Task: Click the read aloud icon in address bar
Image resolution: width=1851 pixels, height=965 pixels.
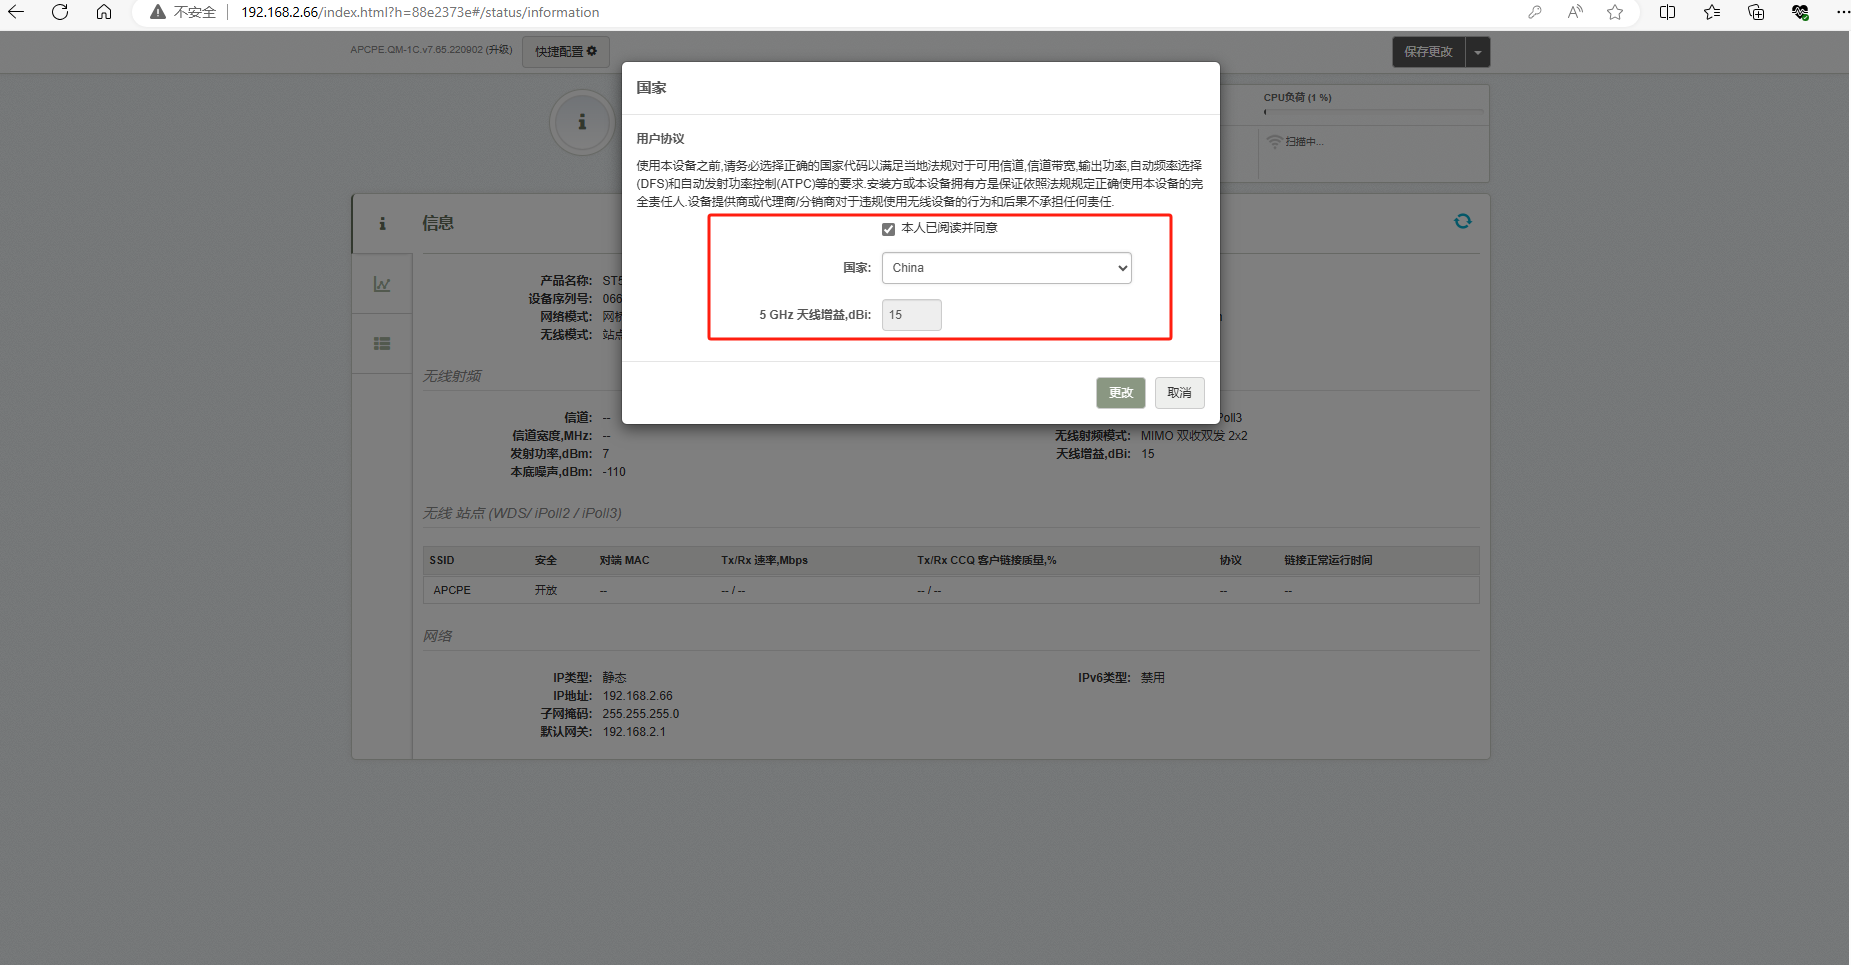Action: click(1575, 12)
